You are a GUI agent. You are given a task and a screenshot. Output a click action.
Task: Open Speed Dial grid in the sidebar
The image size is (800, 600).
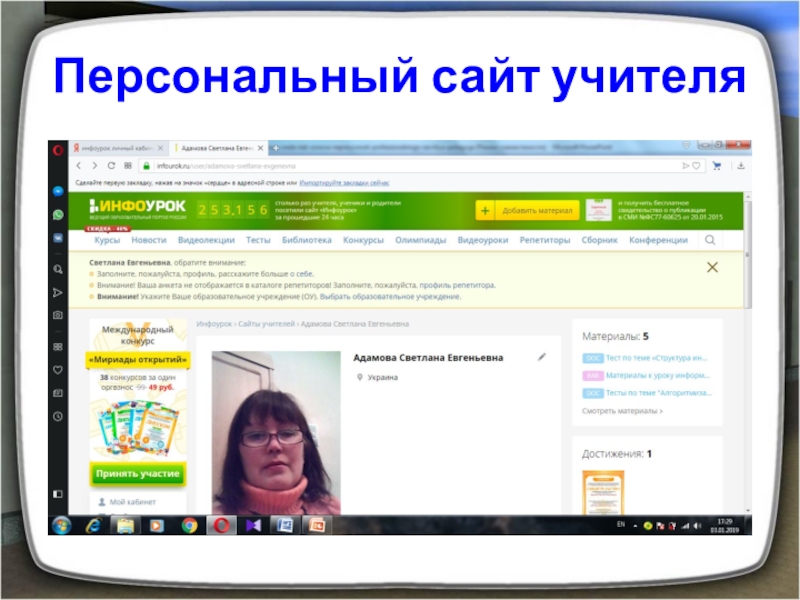(58, 347)
